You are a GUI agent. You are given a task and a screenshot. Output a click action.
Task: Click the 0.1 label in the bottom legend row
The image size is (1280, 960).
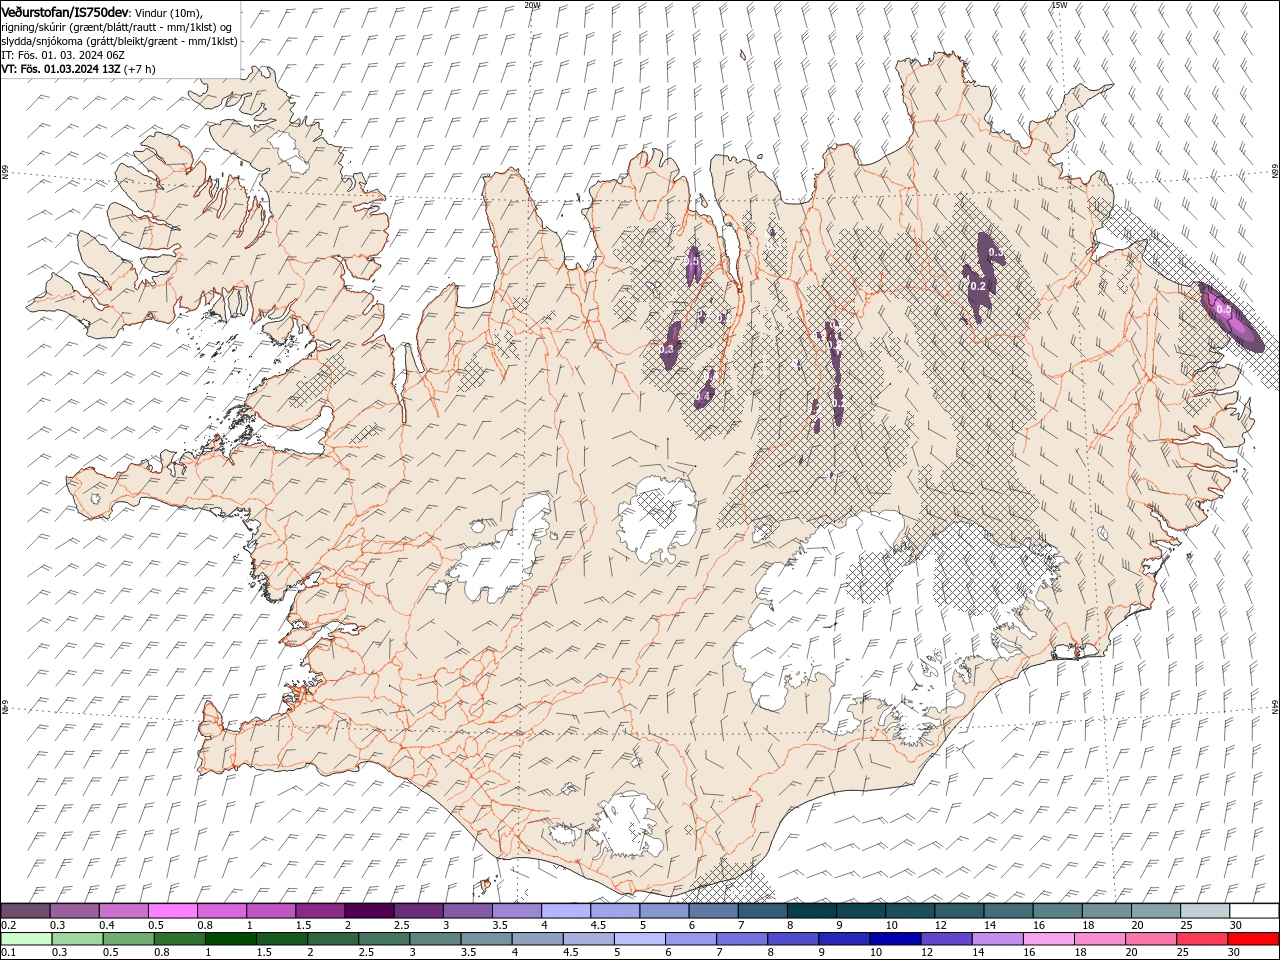tap(8, 952)
